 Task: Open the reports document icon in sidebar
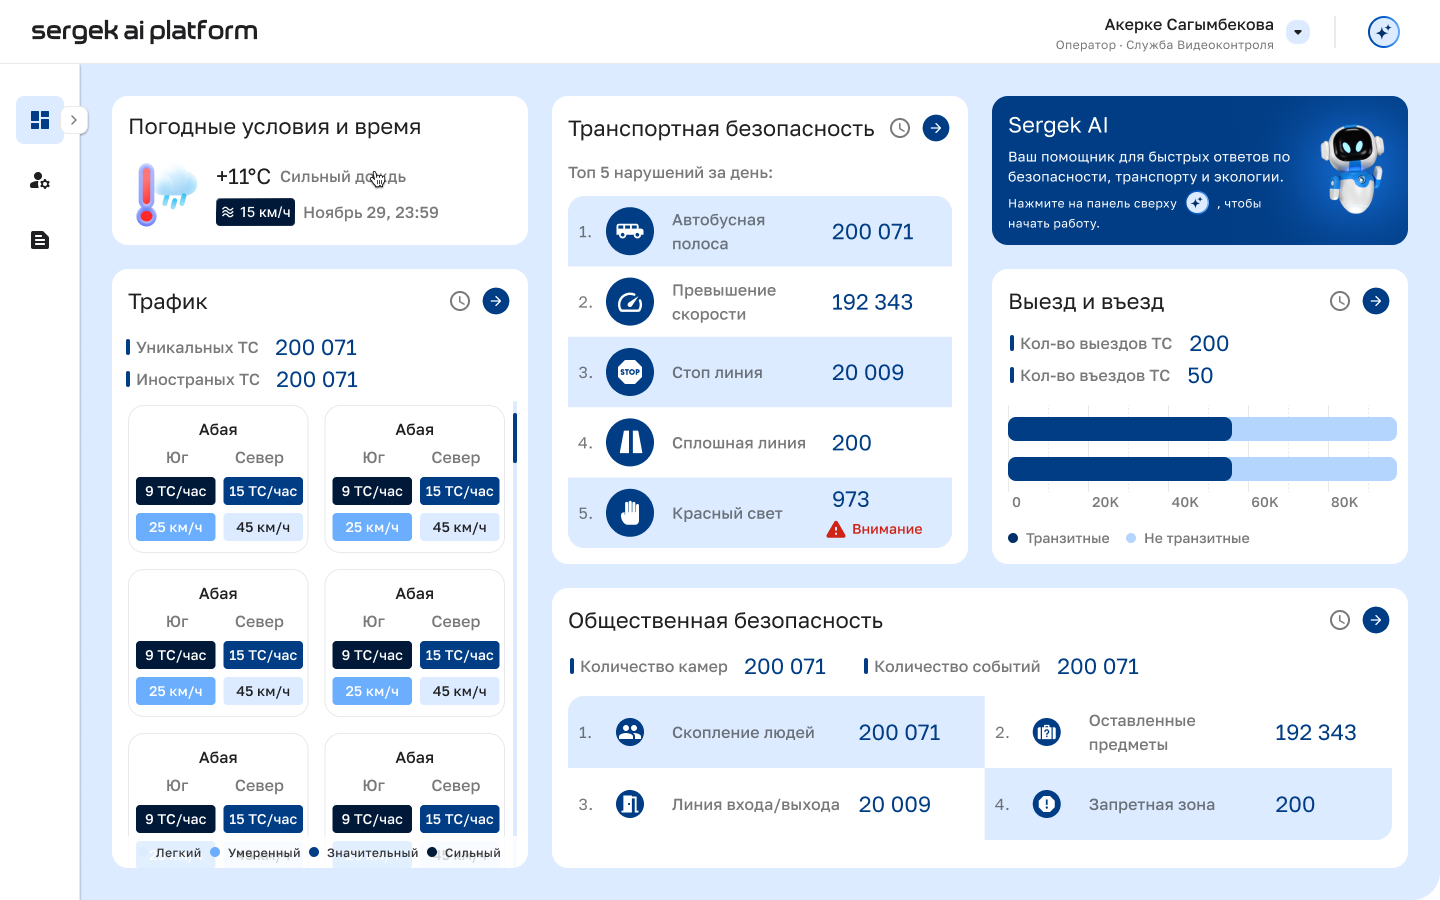[40, 240]
